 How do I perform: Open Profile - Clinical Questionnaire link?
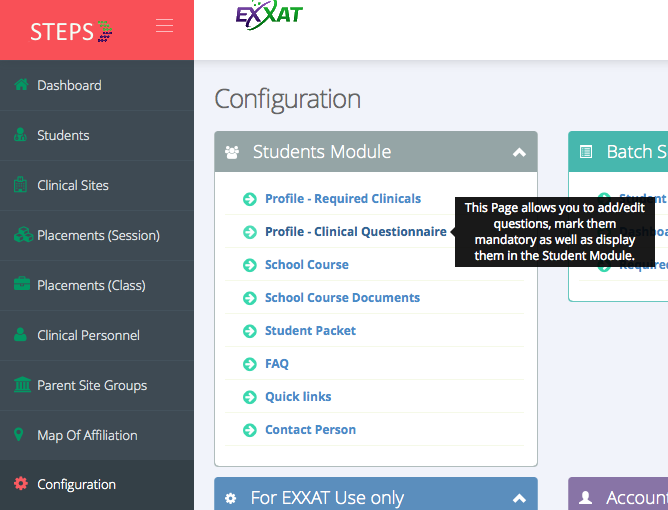pos(355,232)
